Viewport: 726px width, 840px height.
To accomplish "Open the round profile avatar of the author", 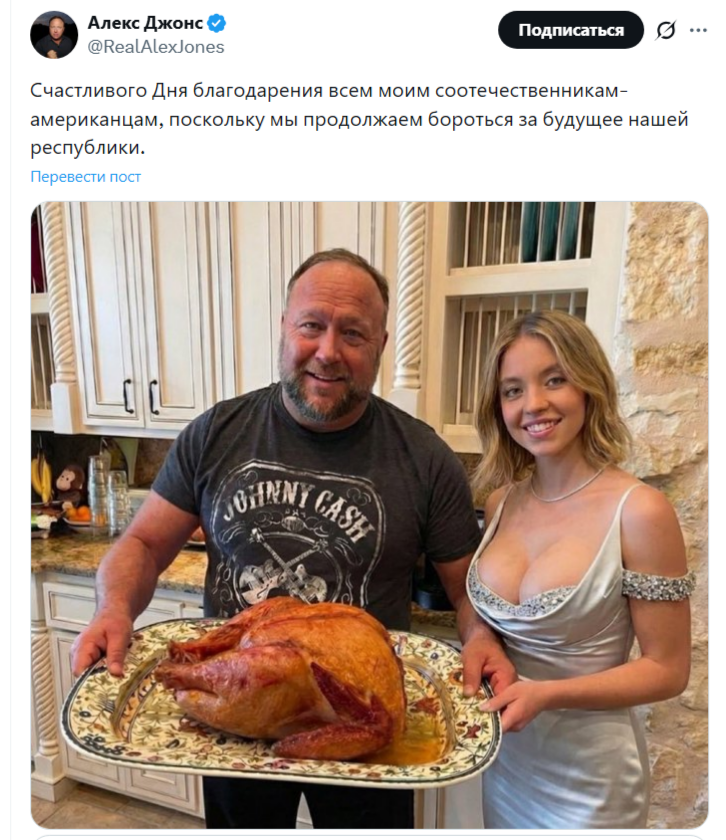I will click(x=54, y=35).
